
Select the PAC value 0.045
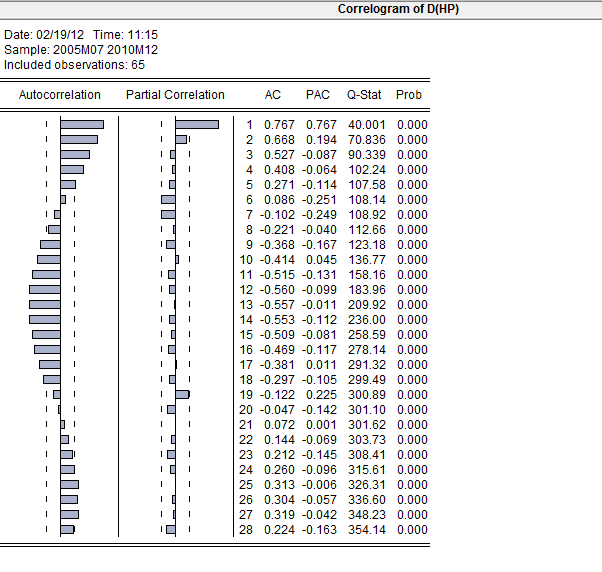[x=321, y=260]
